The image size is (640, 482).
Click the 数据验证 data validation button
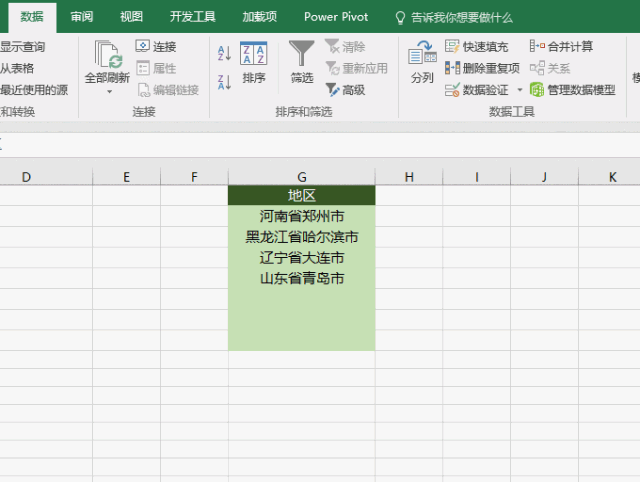click(476, 89)
